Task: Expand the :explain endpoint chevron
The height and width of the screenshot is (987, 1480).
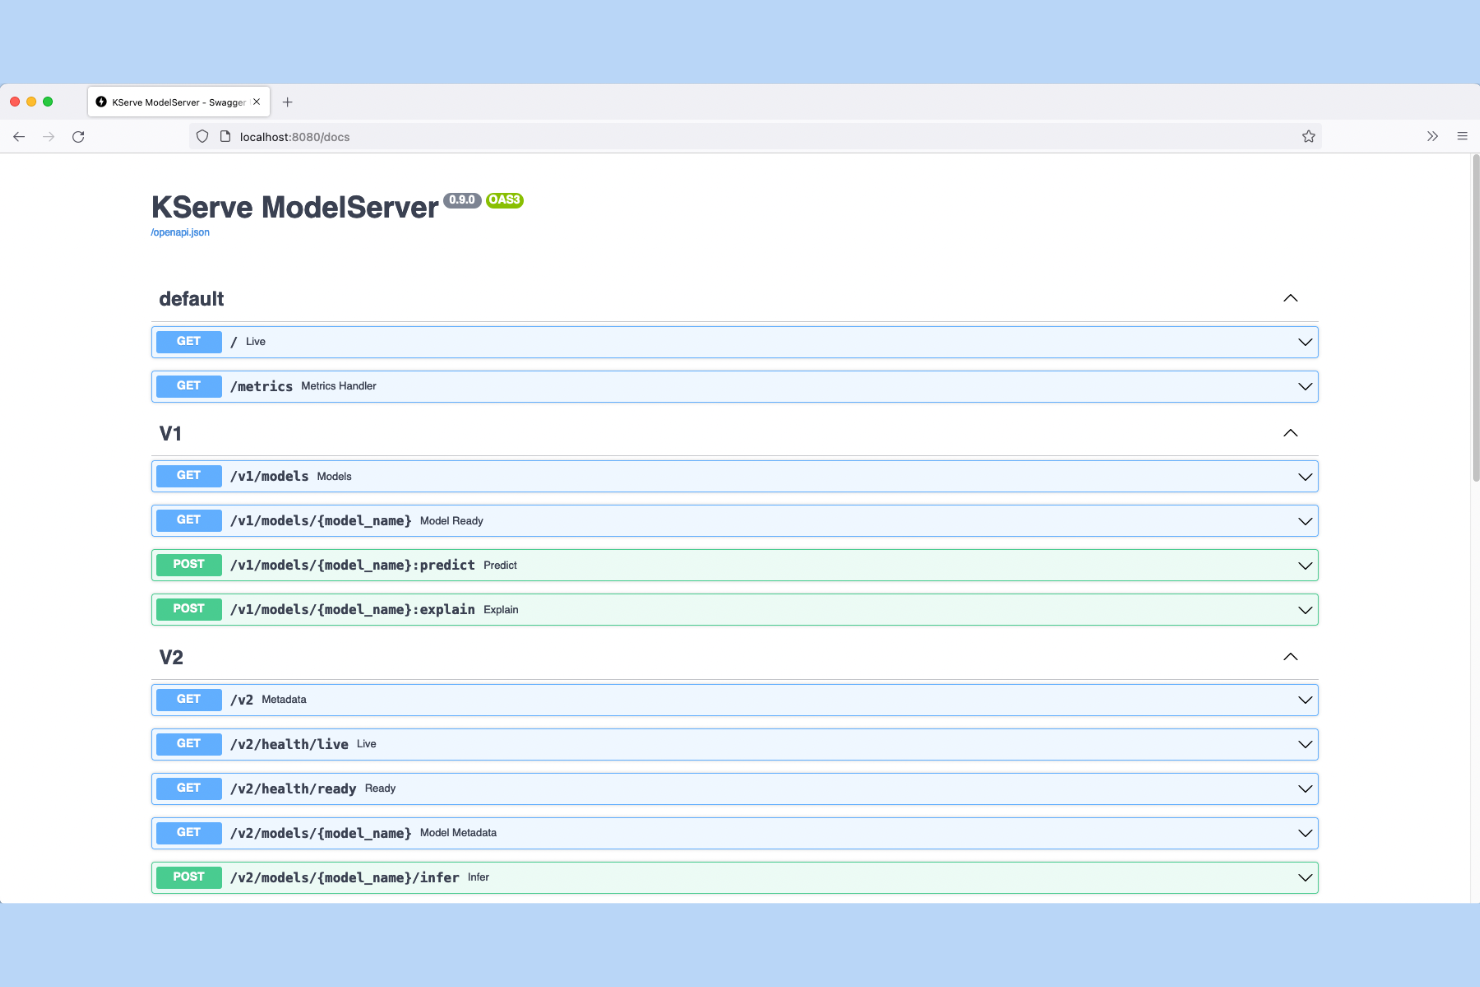Action: (1305, 610)
